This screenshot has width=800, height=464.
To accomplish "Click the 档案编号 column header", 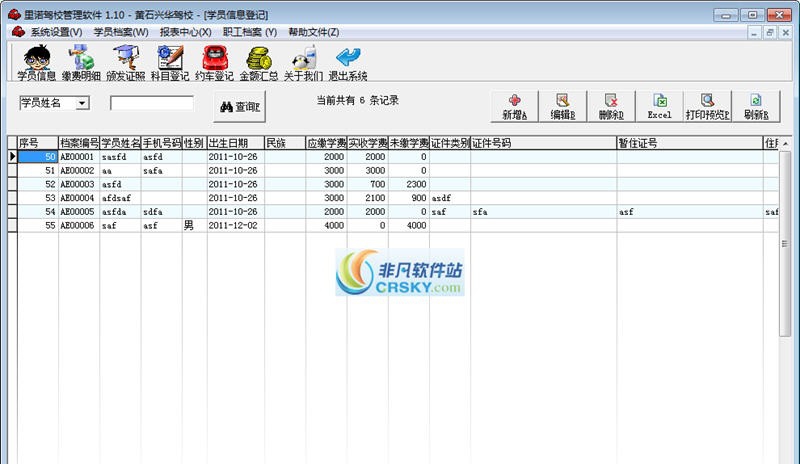I will click(79, 143).
